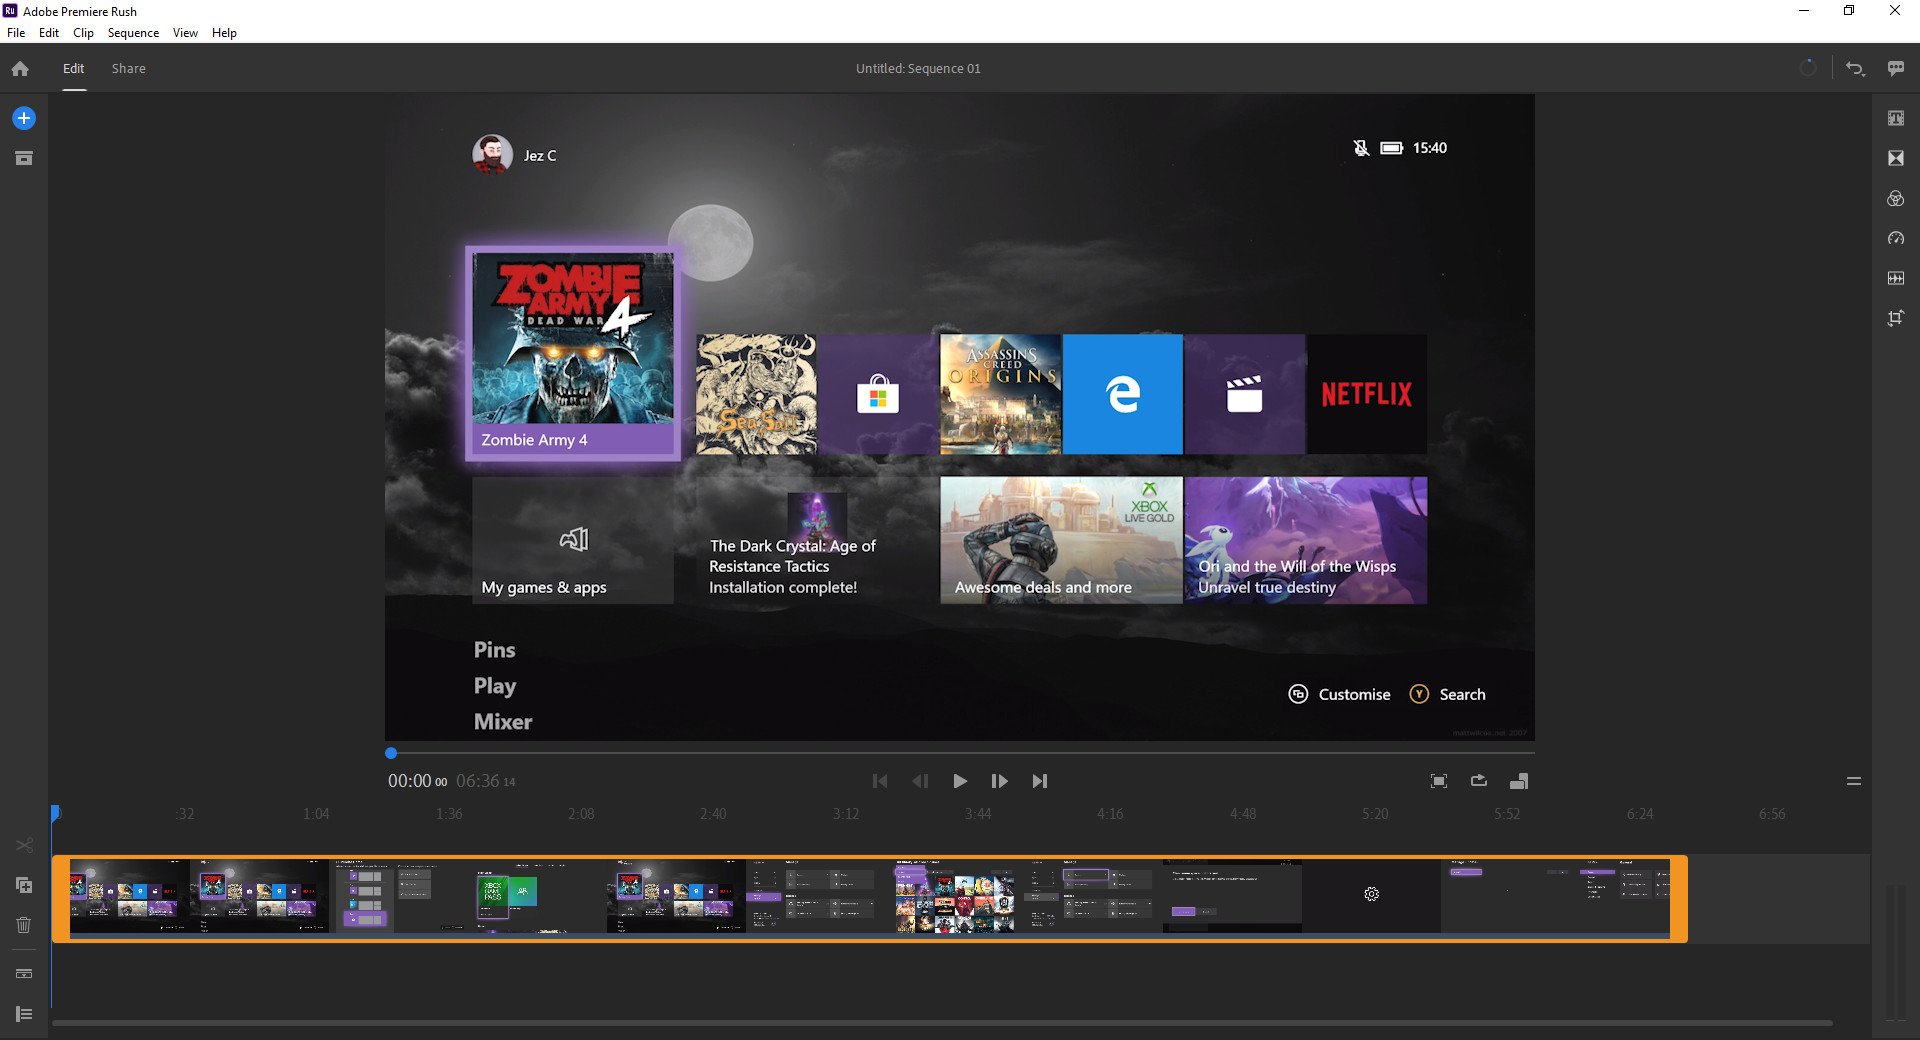Open the Clip menu
The width and height of the screenshot is (1920, 1040).
(83, 33)
